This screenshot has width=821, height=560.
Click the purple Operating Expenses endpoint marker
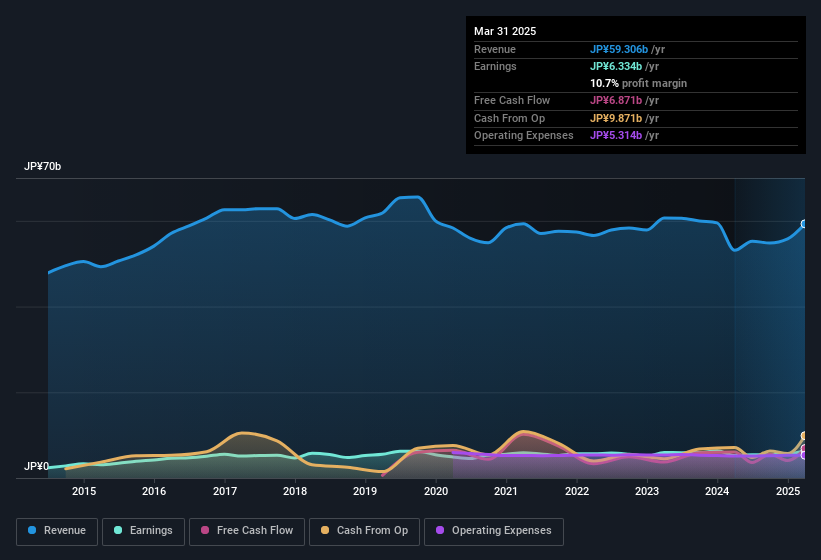tap(804, 455)
